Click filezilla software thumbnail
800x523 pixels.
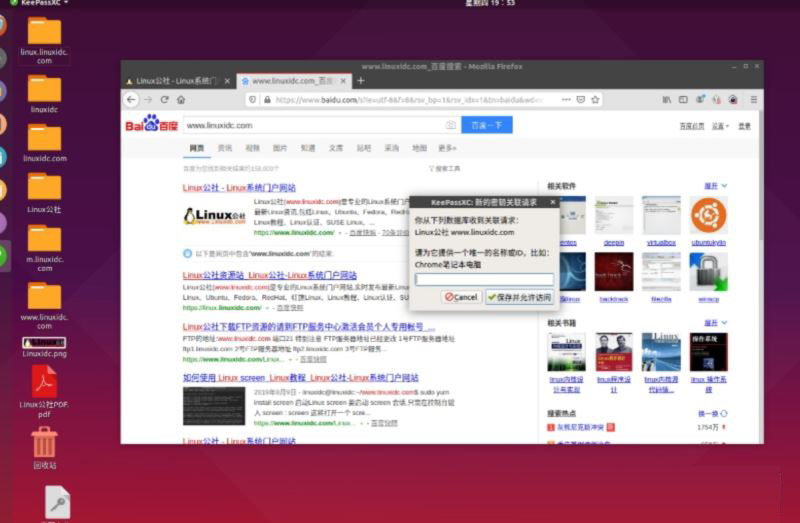tap(661, 271)
